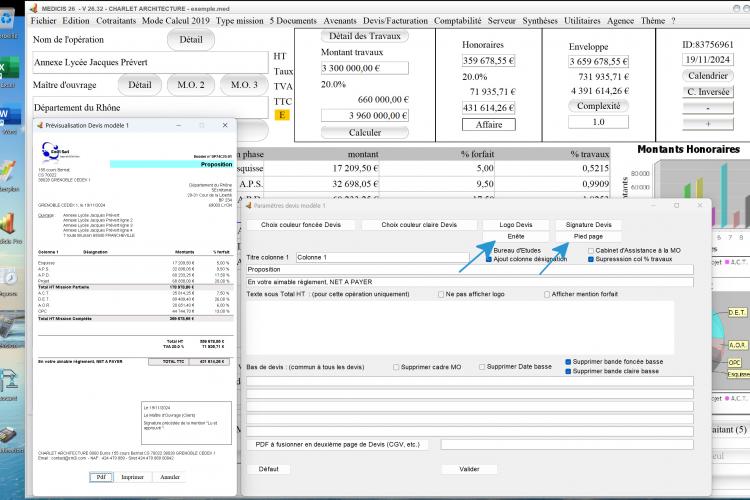Open the Serveur menu
Image resolution: width=750 pixels, height=500 pixels.
pos(501,21)
